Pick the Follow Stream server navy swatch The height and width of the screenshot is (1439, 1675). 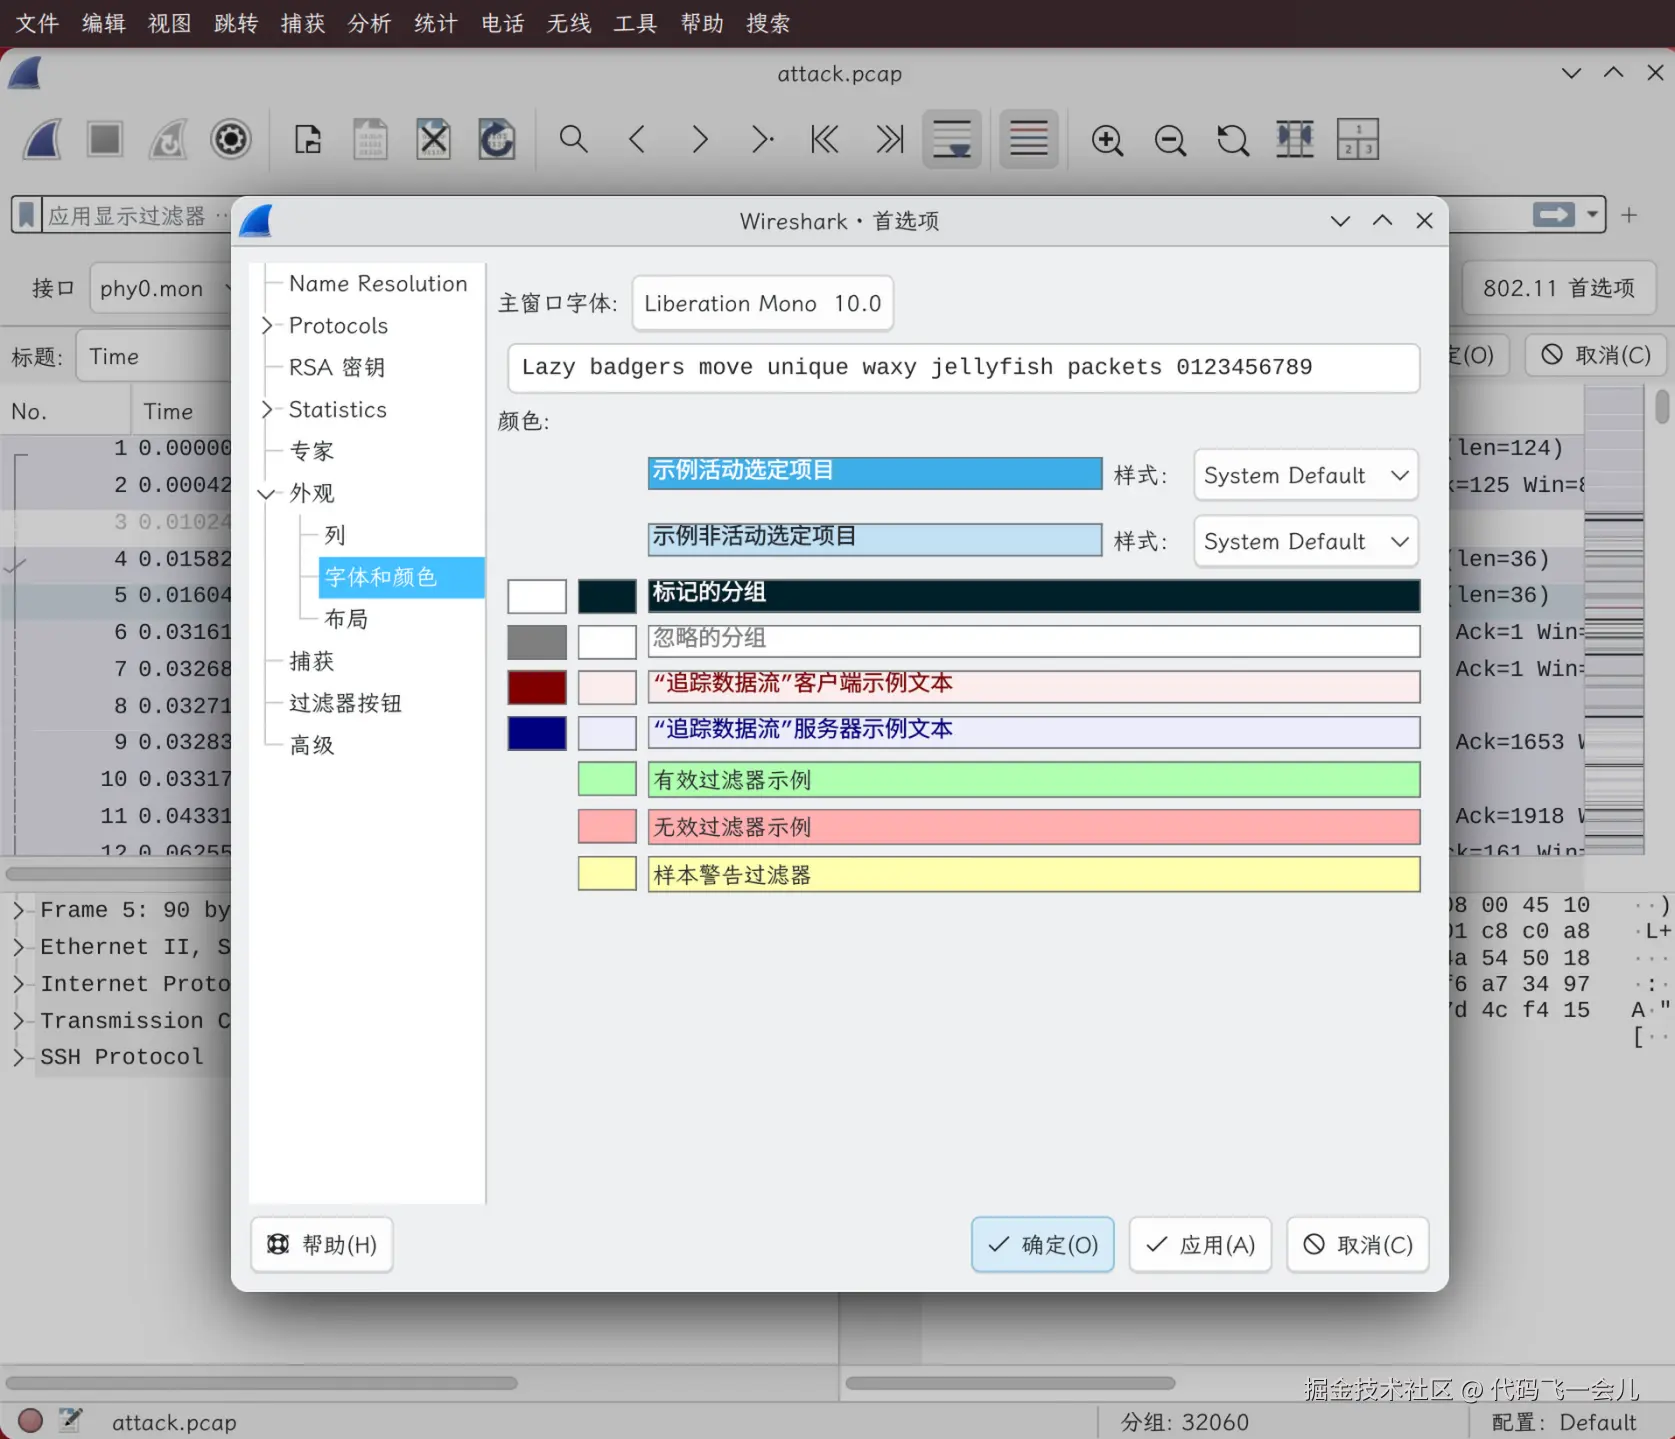pyautogui.click(x=537, y=733)
